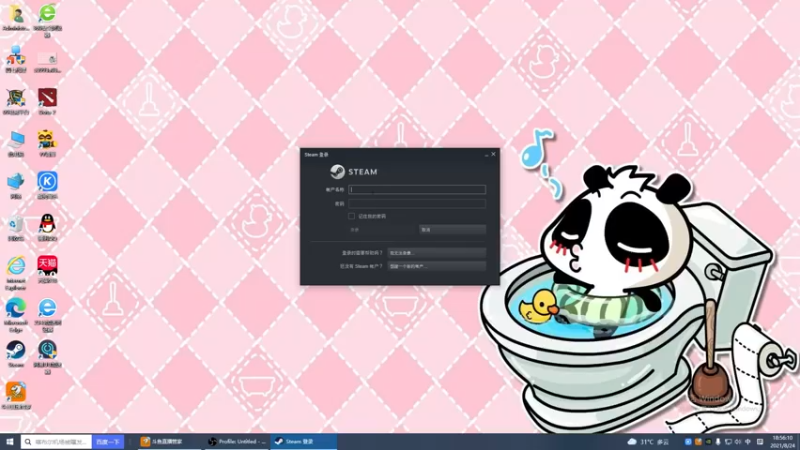The image size is (800, 450).
Task: Open the red Tmall (天猫) desktop shortcut
Action: 47,269
